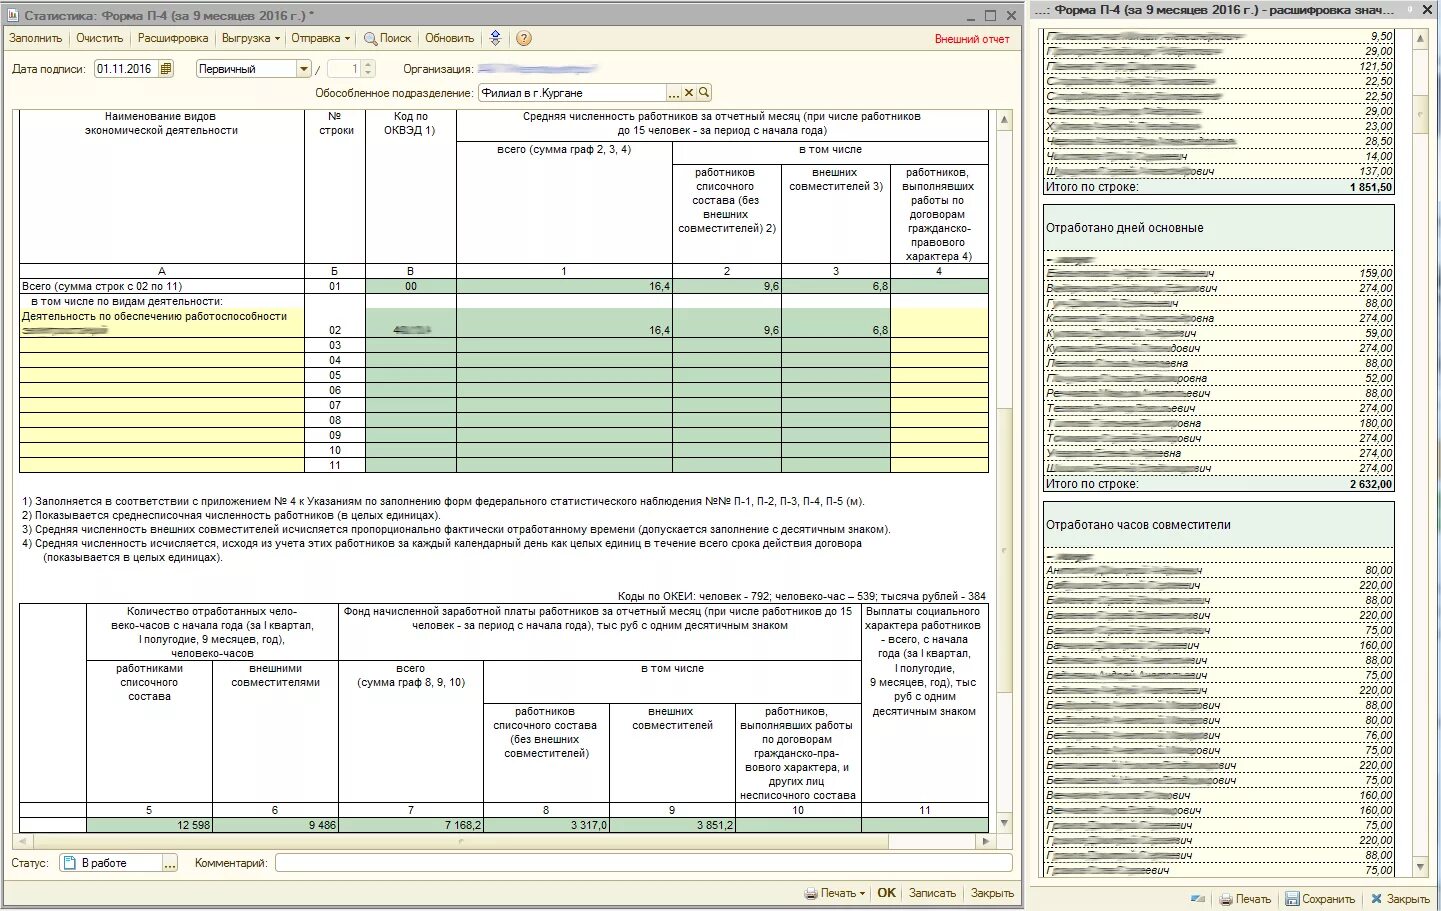The image size is (1441, 911).
Task: Select the Итого по строке total 2 632,00
Action: [1370, 484]
